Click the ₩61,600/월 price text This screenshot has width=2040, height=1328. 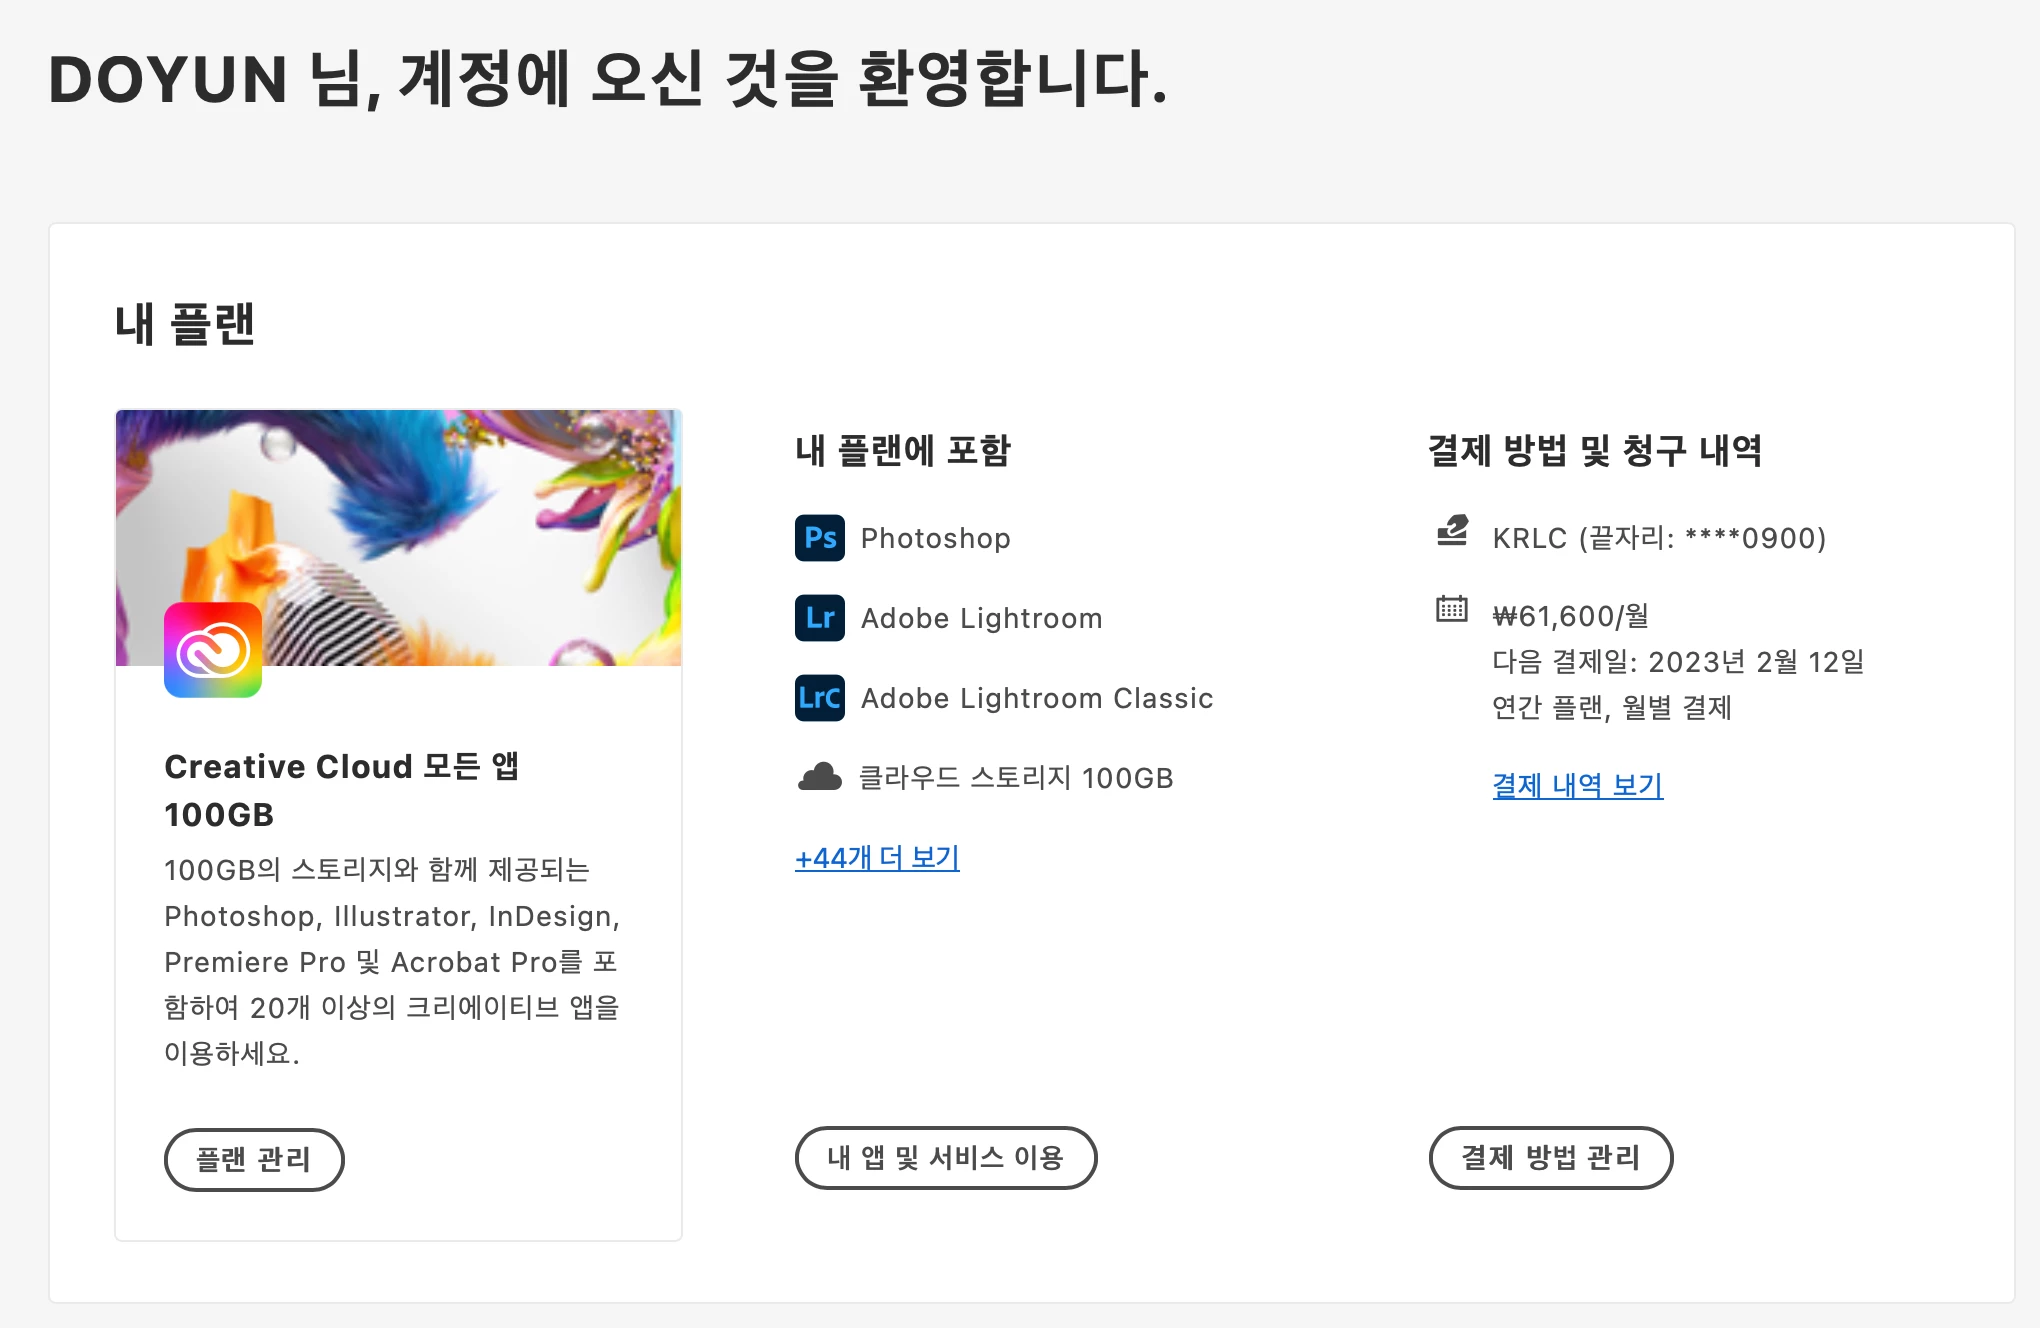pos(1570,616)
